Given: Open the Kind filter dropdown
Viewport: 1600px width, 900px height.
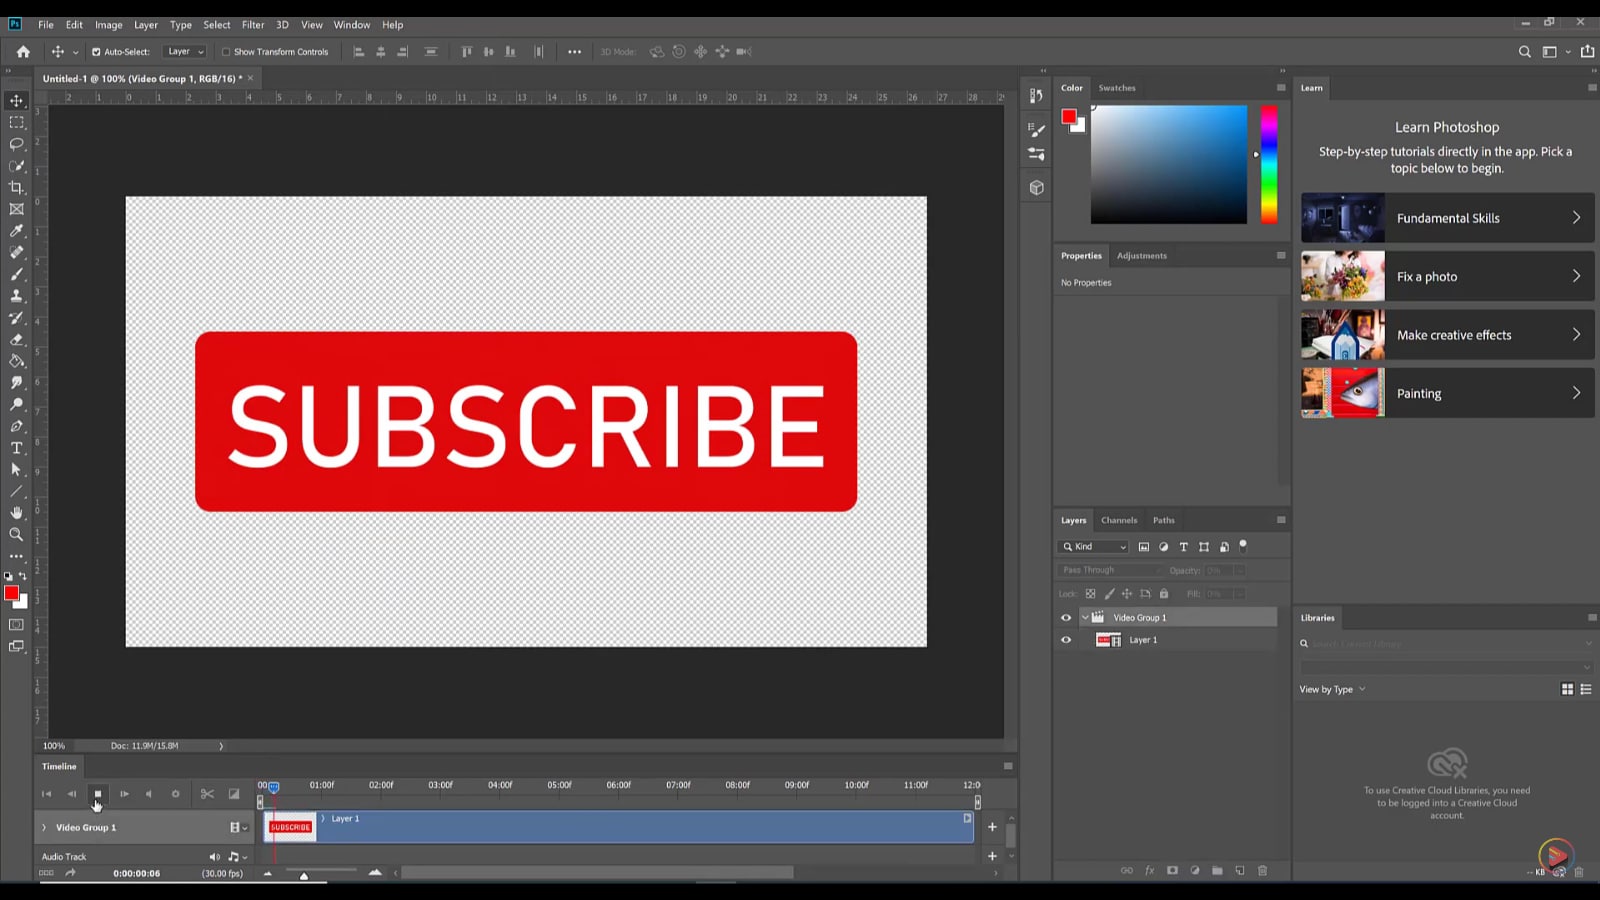Looking at the screenshot, I should point(1094,547).
